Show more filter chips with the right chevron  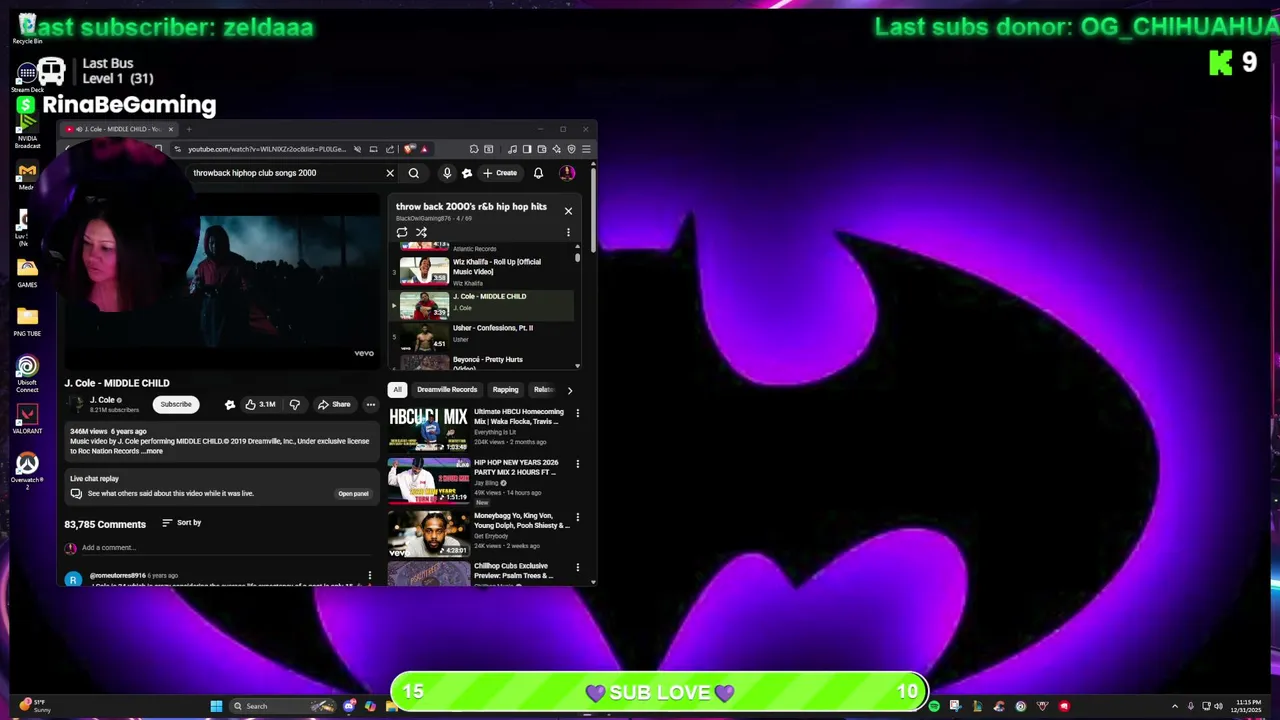(x=570, y=390)
